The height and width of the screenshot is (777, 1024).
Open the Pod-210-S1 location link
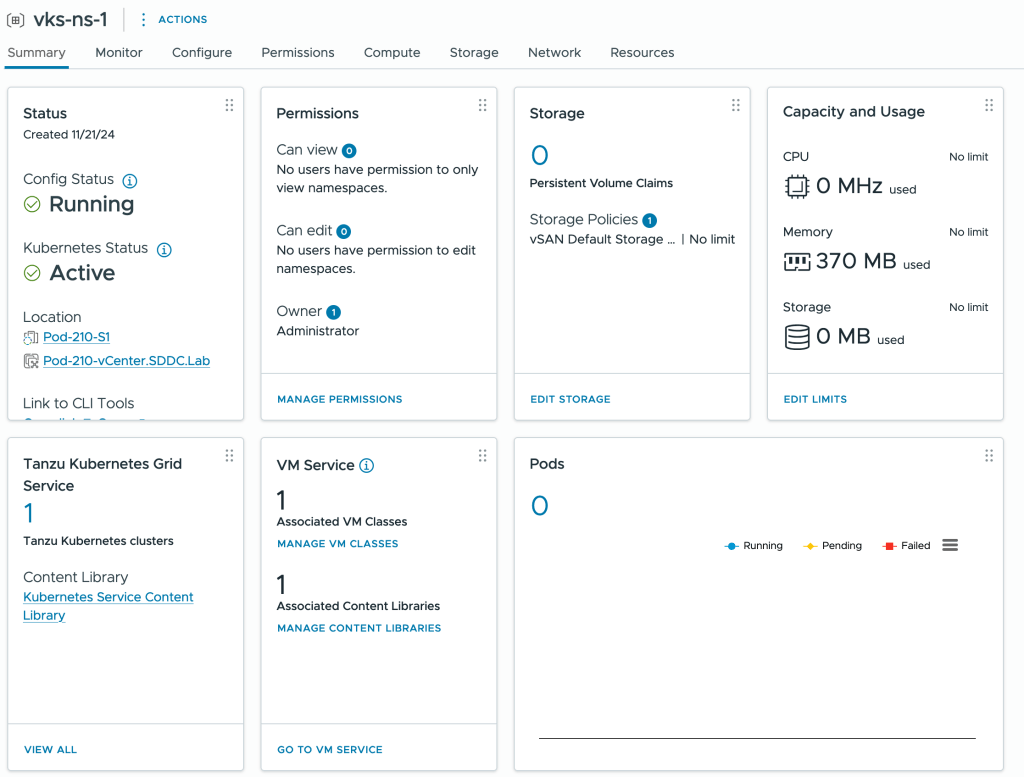(76, 337)
